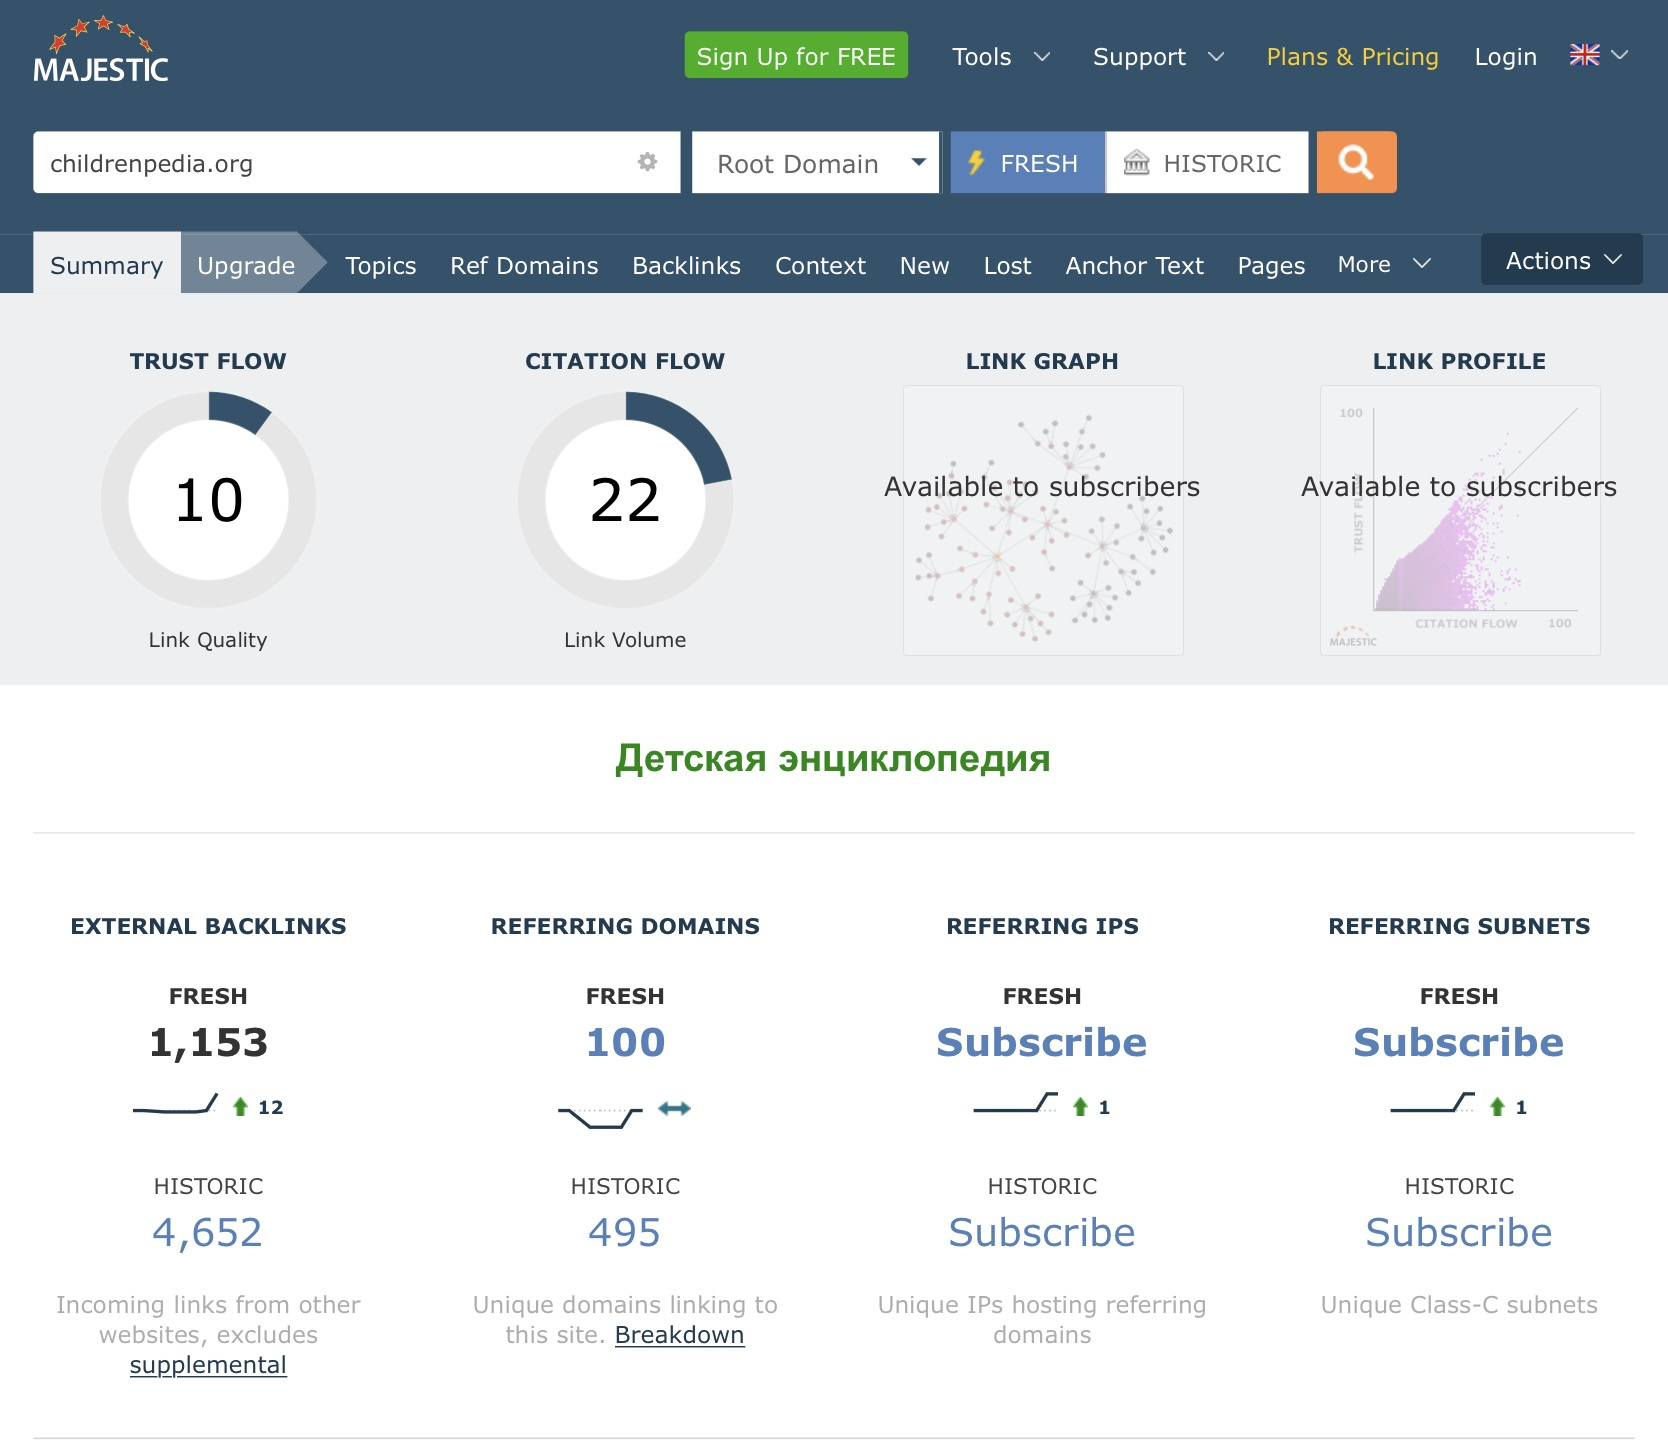This screenshot has height=1445, width=1668.
Task: Click the TRUST FLOW heading
Action: point(208,361)
